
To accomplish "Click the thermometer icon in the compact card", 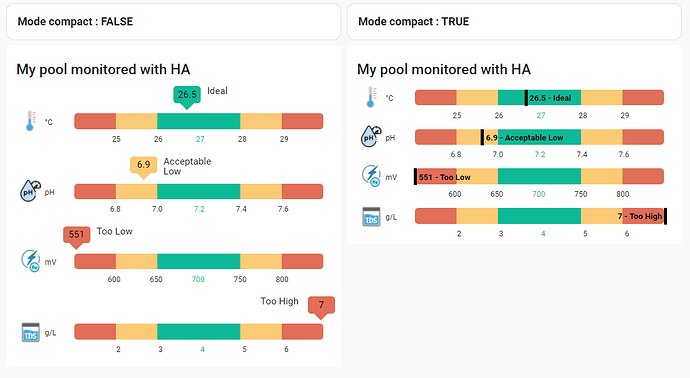I will 372,97.
